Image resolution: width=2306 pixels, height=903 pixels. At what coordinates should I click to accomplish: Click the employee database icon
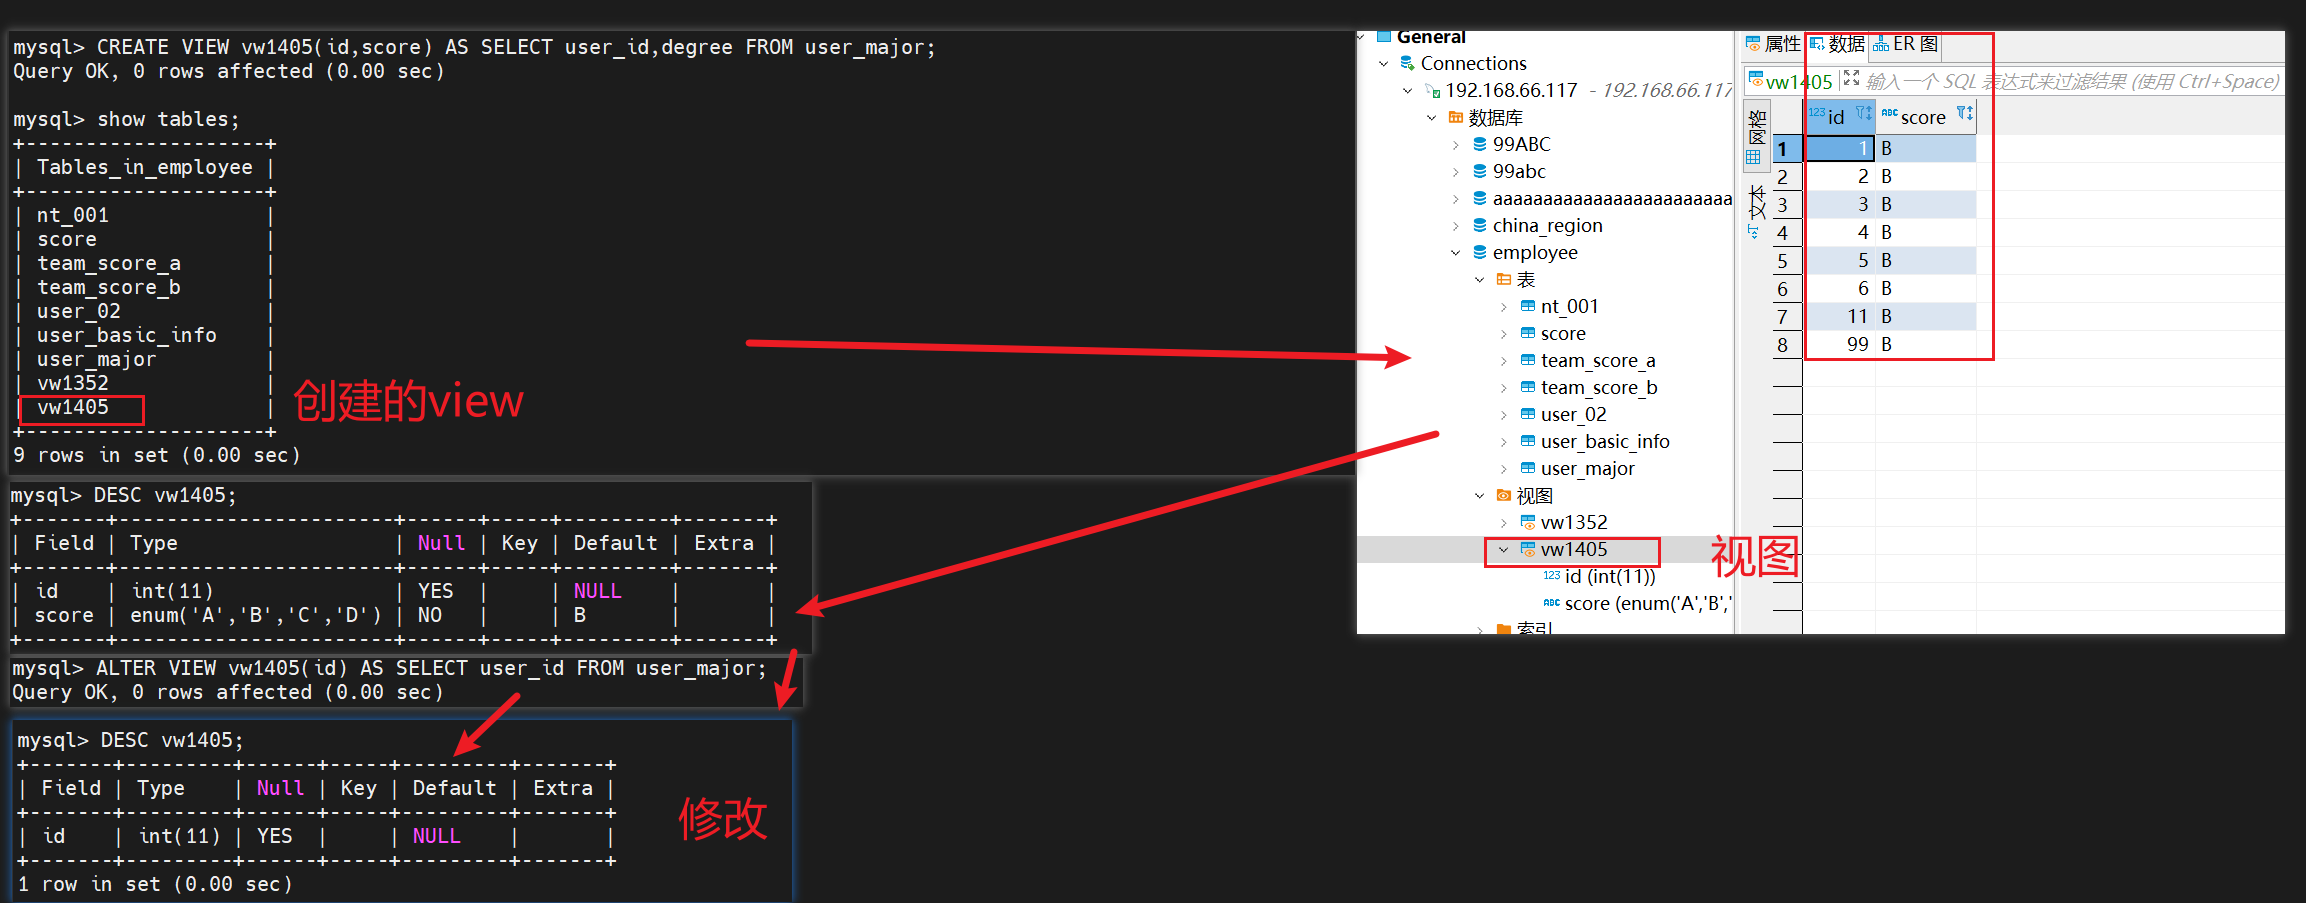click(1480, 253)
